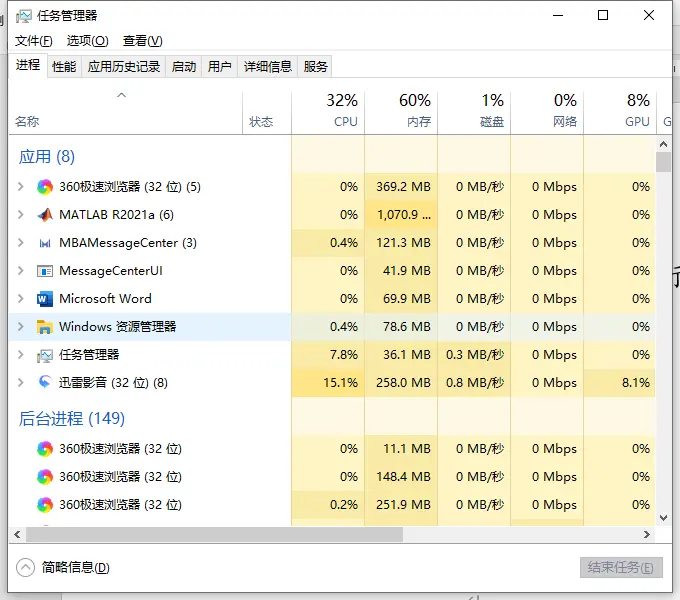Switch to the 详细信息 tab

(268, 67)
